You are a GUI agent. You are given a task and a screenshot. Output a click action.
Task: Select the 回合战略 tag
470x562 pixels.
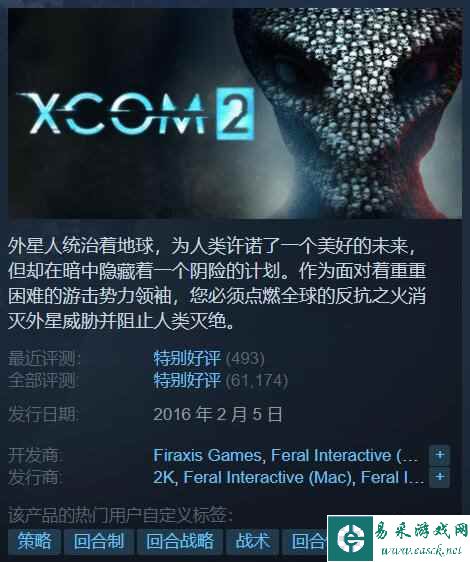click(x=180, y=541)
